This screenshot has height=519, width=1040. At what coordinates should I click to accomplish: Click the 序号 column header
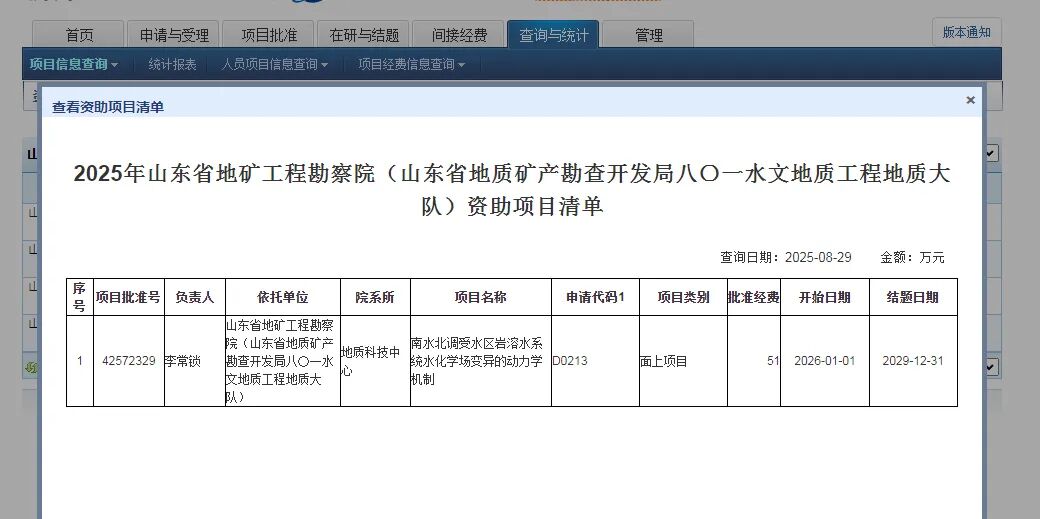tap(80, 297)
